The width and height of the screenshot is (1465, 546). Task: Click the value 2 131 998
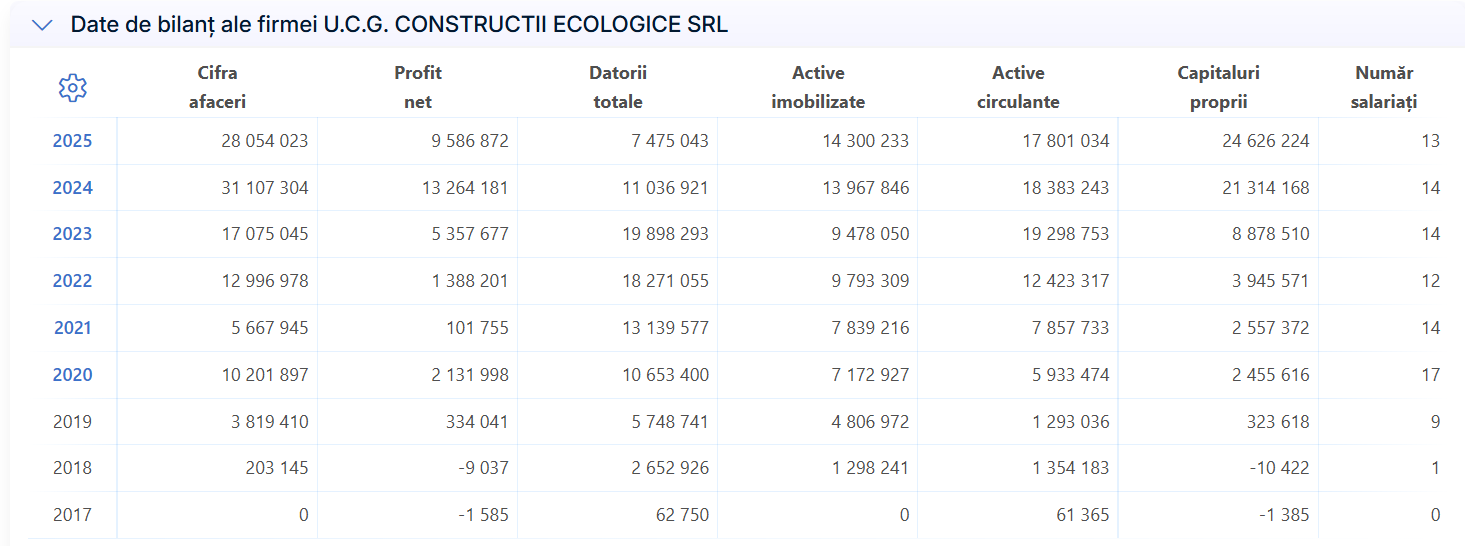pyautogui.click(x=470, y=375)
